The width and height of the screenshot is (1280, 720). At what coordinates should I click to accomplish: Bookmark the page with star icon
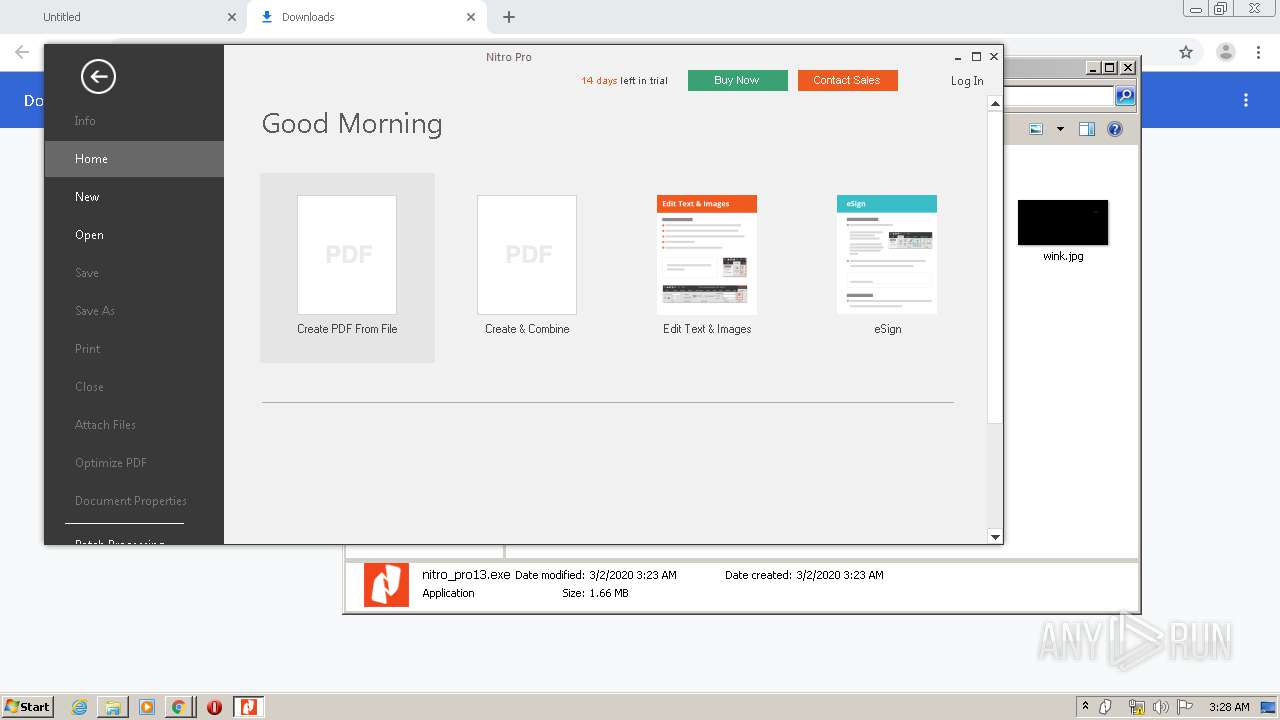click(x=1186, y=52)
